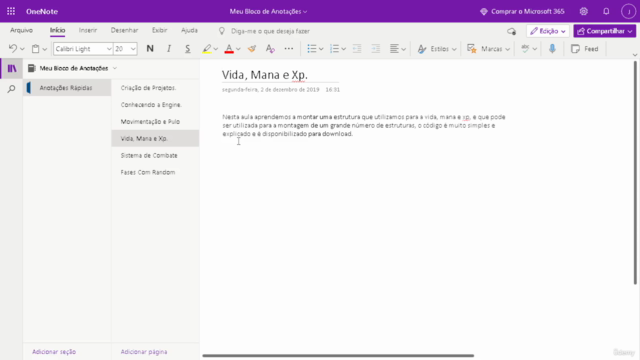
Task: Expand the numbering style dropdown
Action: pyautogui.click(x=344, y=49)
